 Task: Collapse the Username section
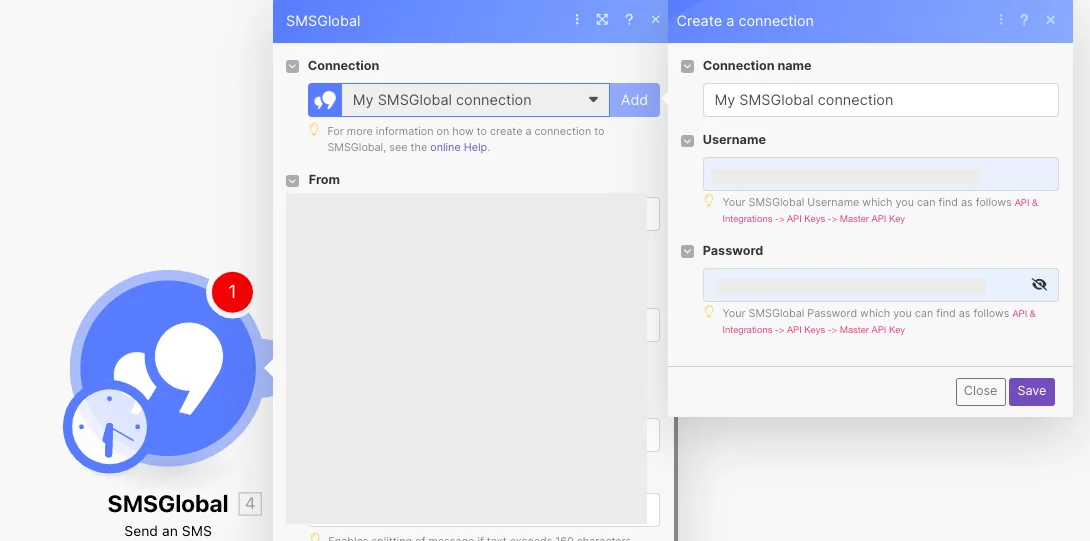coord(688,140)
